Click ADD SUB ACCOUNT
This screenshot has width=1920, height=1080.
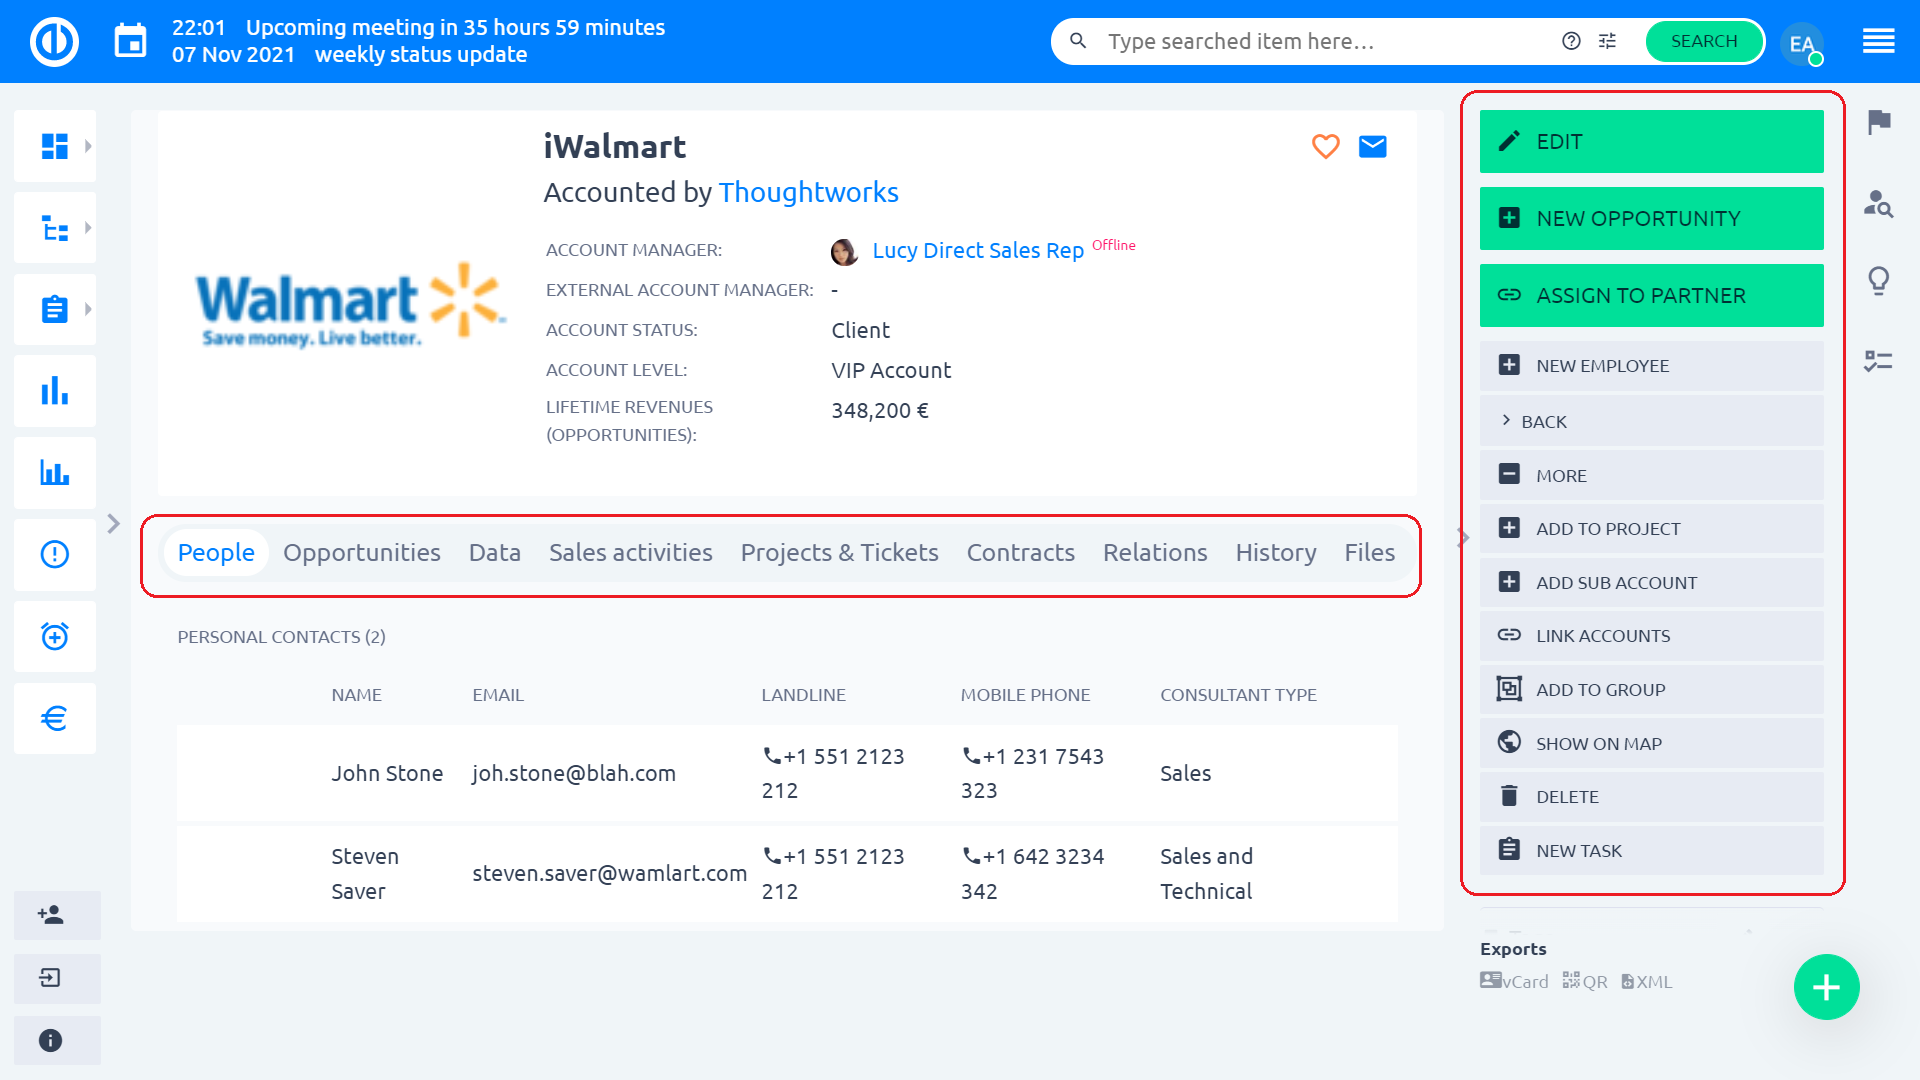click(x=1651, y=583)
